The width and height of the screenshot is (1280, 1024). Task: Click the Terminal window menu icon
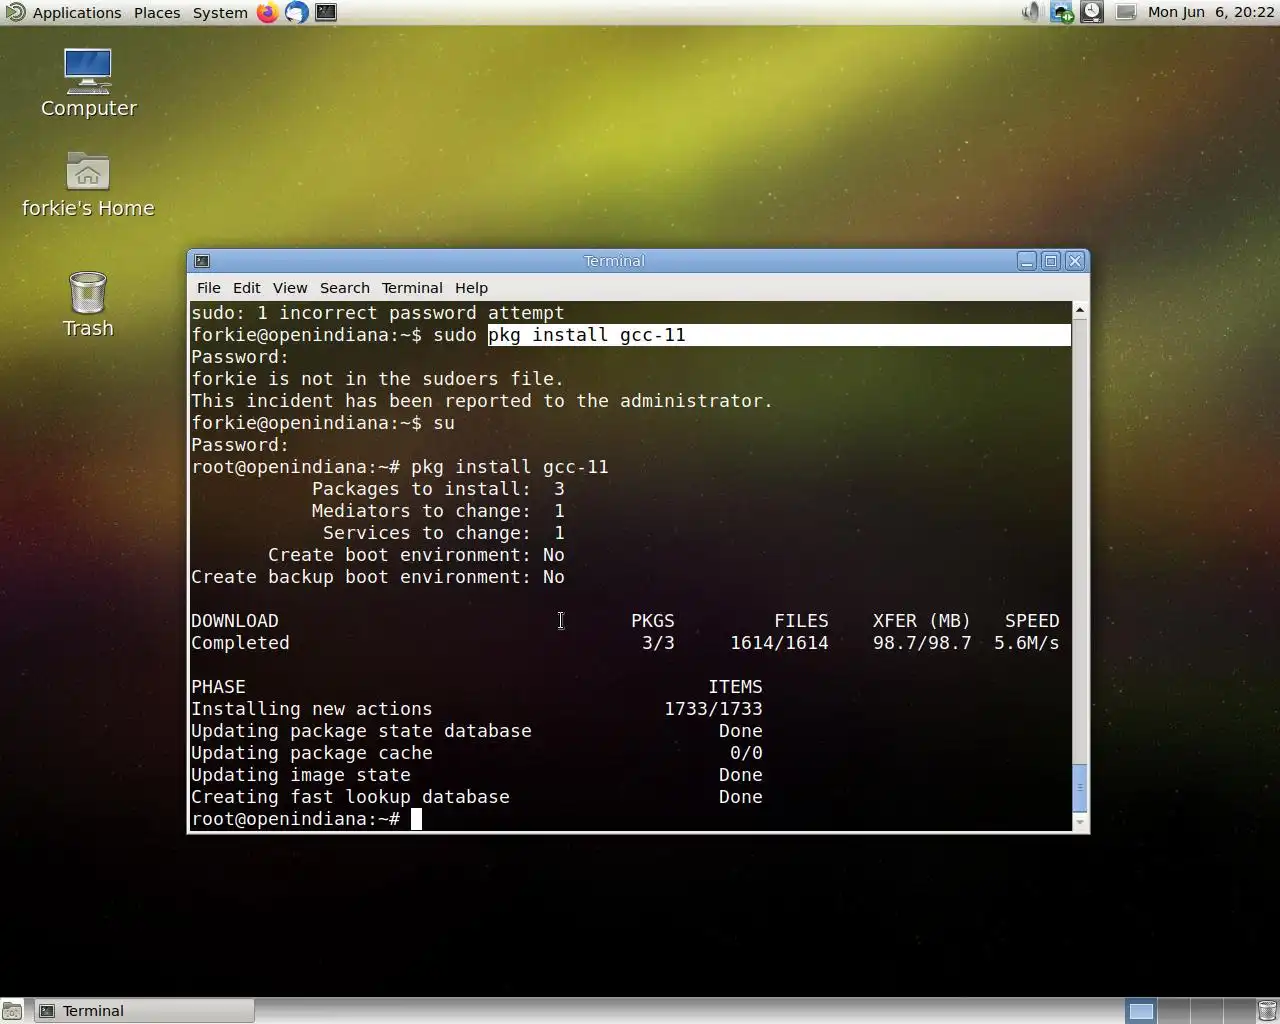[x=202, y=261]
